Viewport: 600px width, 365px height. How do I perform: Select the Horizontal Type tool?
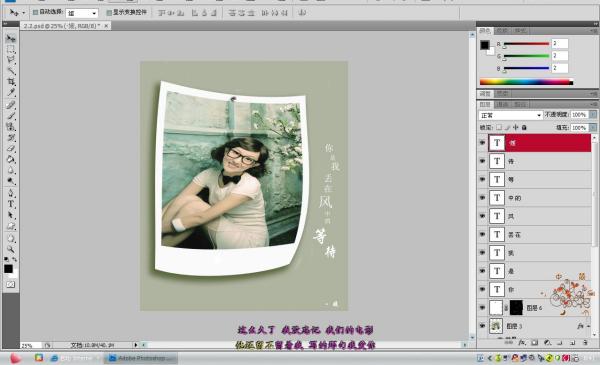tap(10, 204)
